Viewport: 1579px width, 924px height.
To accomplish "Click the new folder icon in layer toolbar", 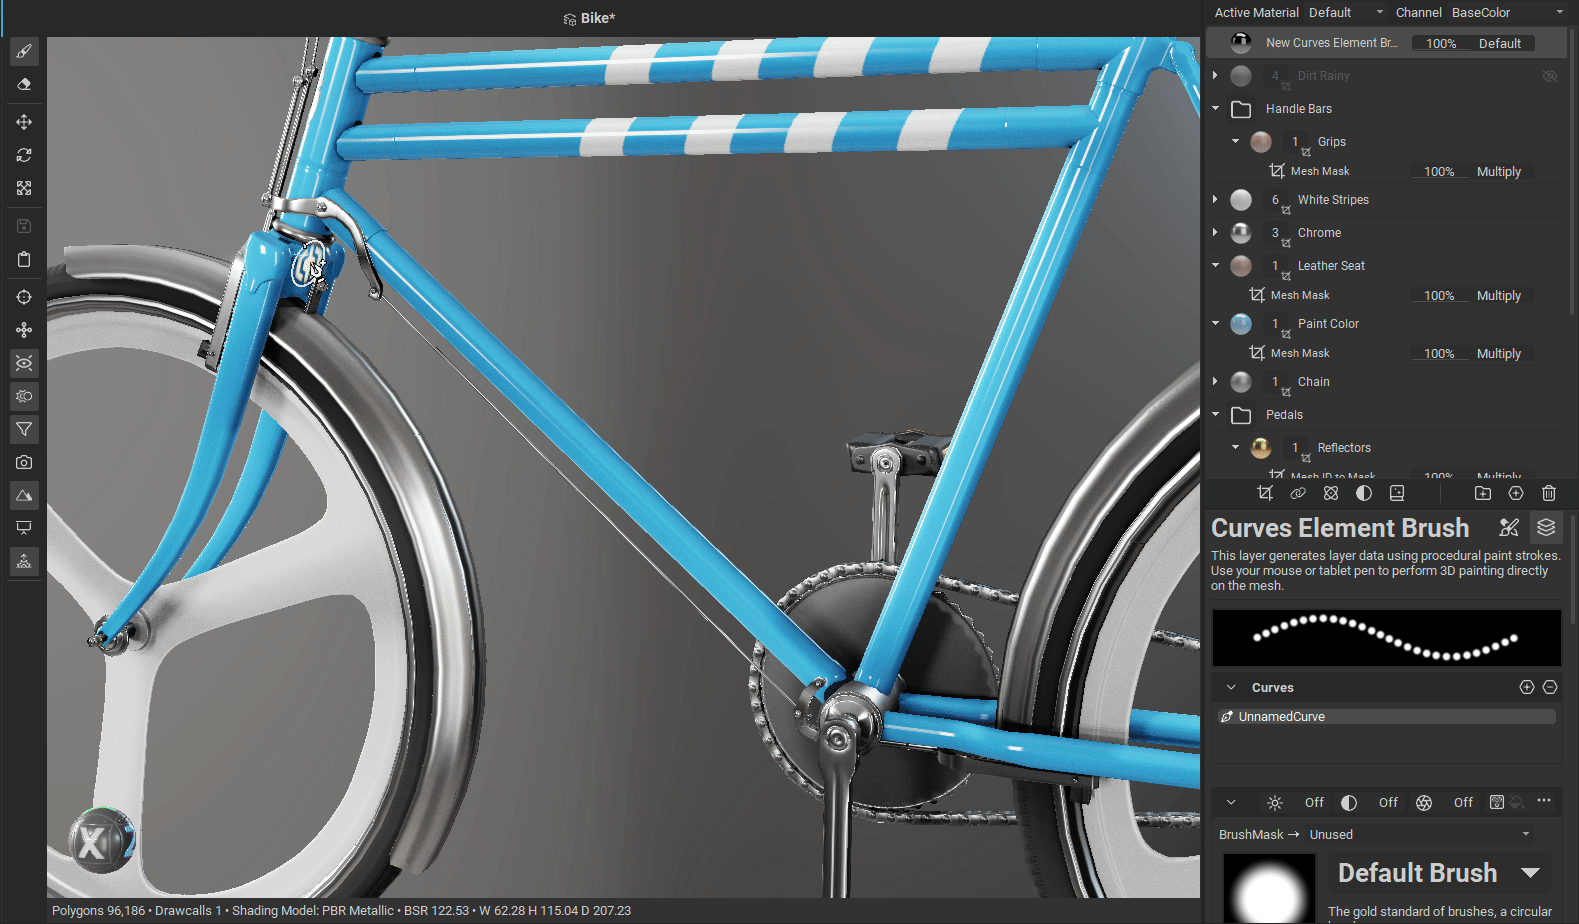I will coord(1483,493).
